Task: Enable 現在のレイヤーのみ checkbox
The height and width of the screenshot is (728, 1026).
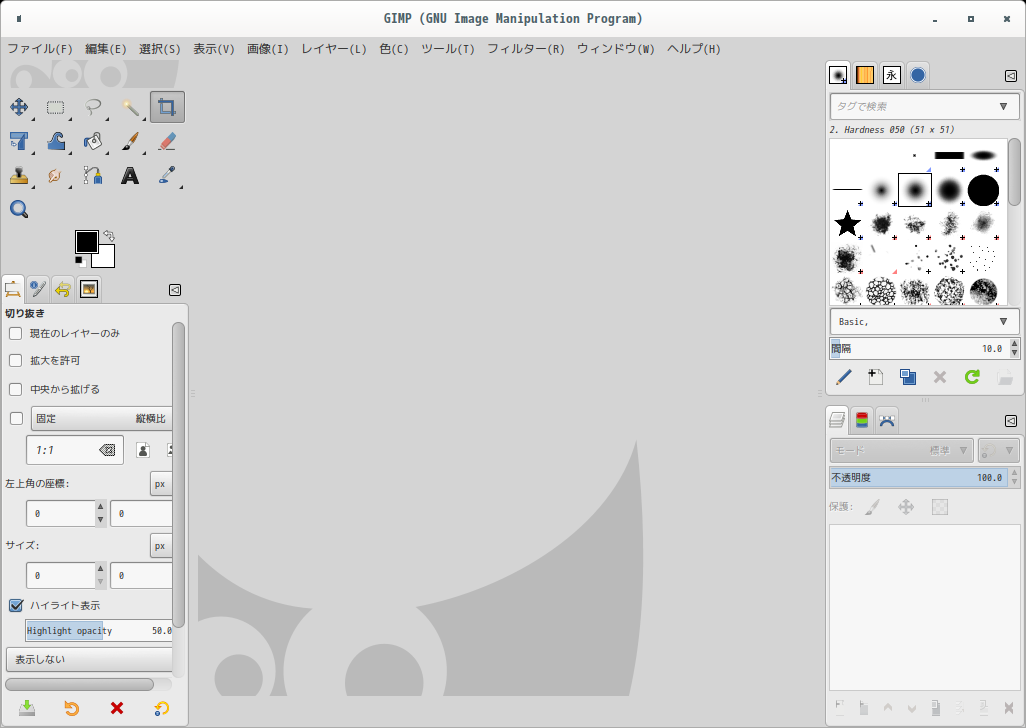Action: point(16,334)
